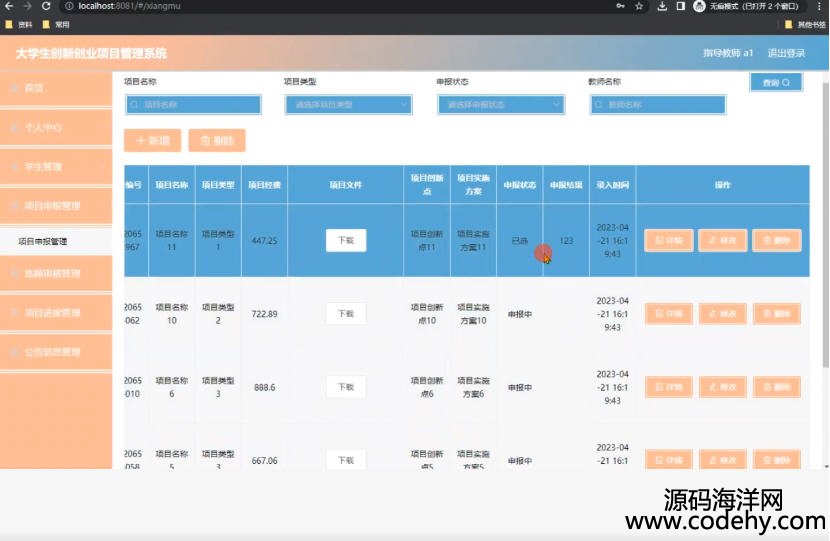830x541 pixels.
Task: Click the browser reload icon
Action: coord(46,6)
